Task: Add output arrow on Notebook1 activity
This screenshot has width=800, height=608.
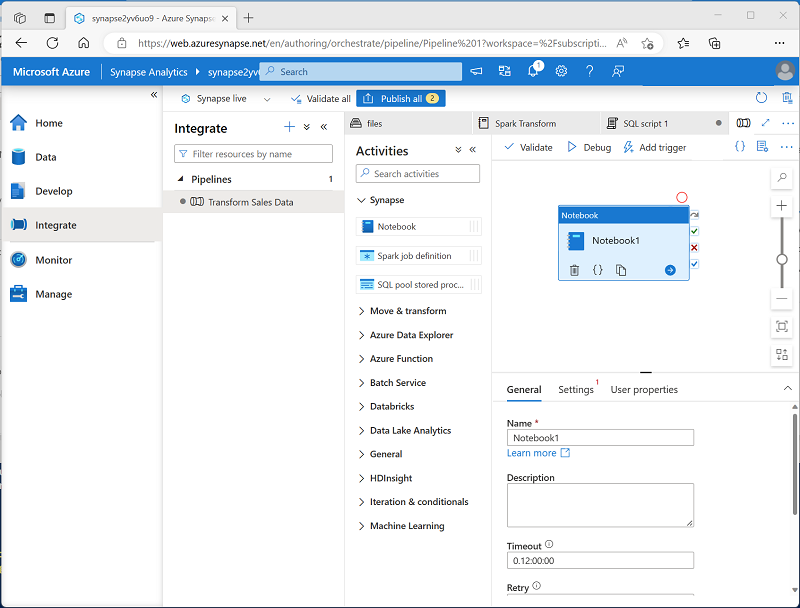Action: point(670,270)
